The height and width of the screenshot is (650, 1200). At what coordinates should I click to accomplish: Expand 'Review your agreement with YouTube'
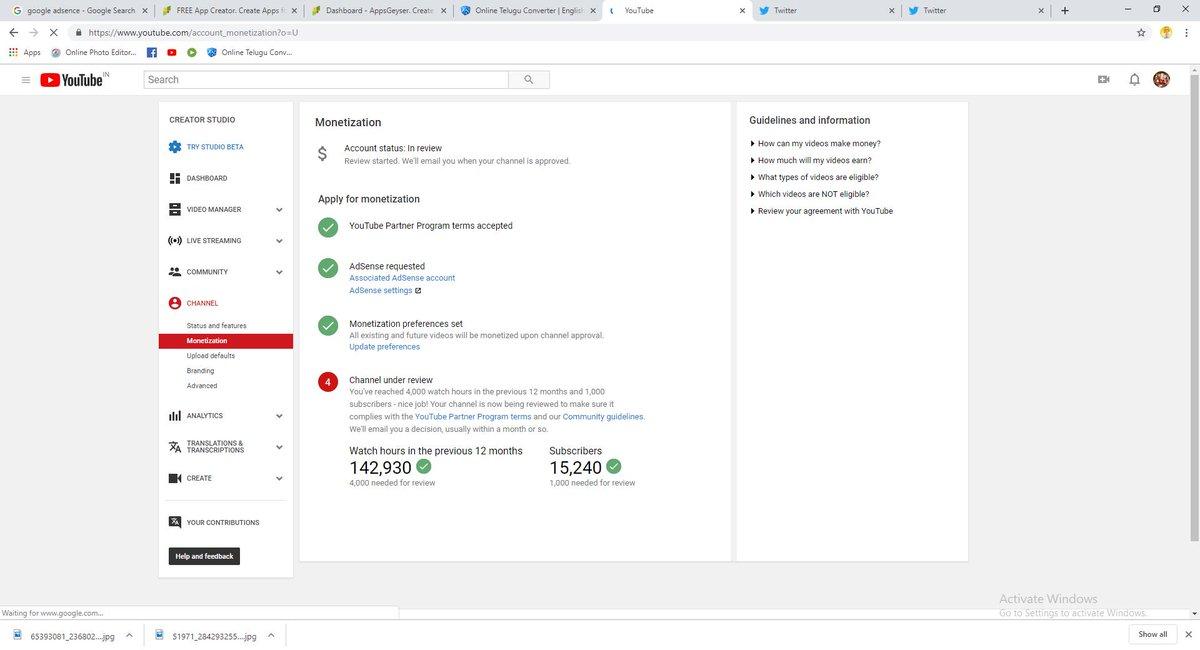(x=821, y=211)
